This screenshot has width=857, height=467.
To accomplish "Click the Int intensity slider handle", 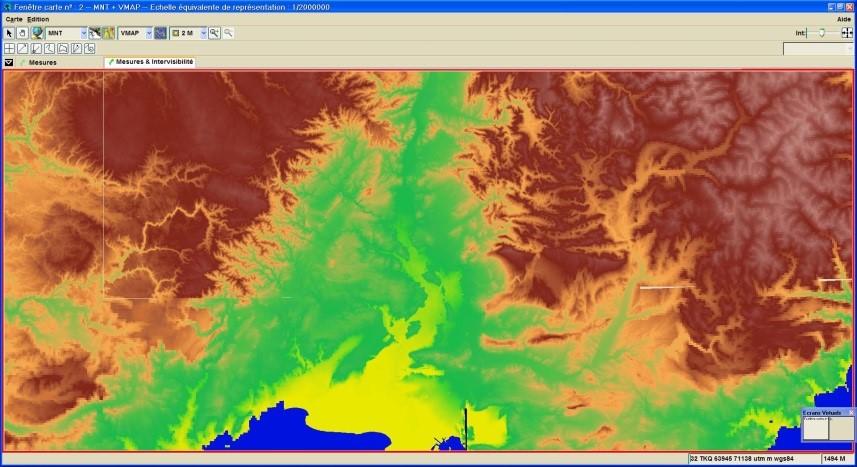I will 822,33.
